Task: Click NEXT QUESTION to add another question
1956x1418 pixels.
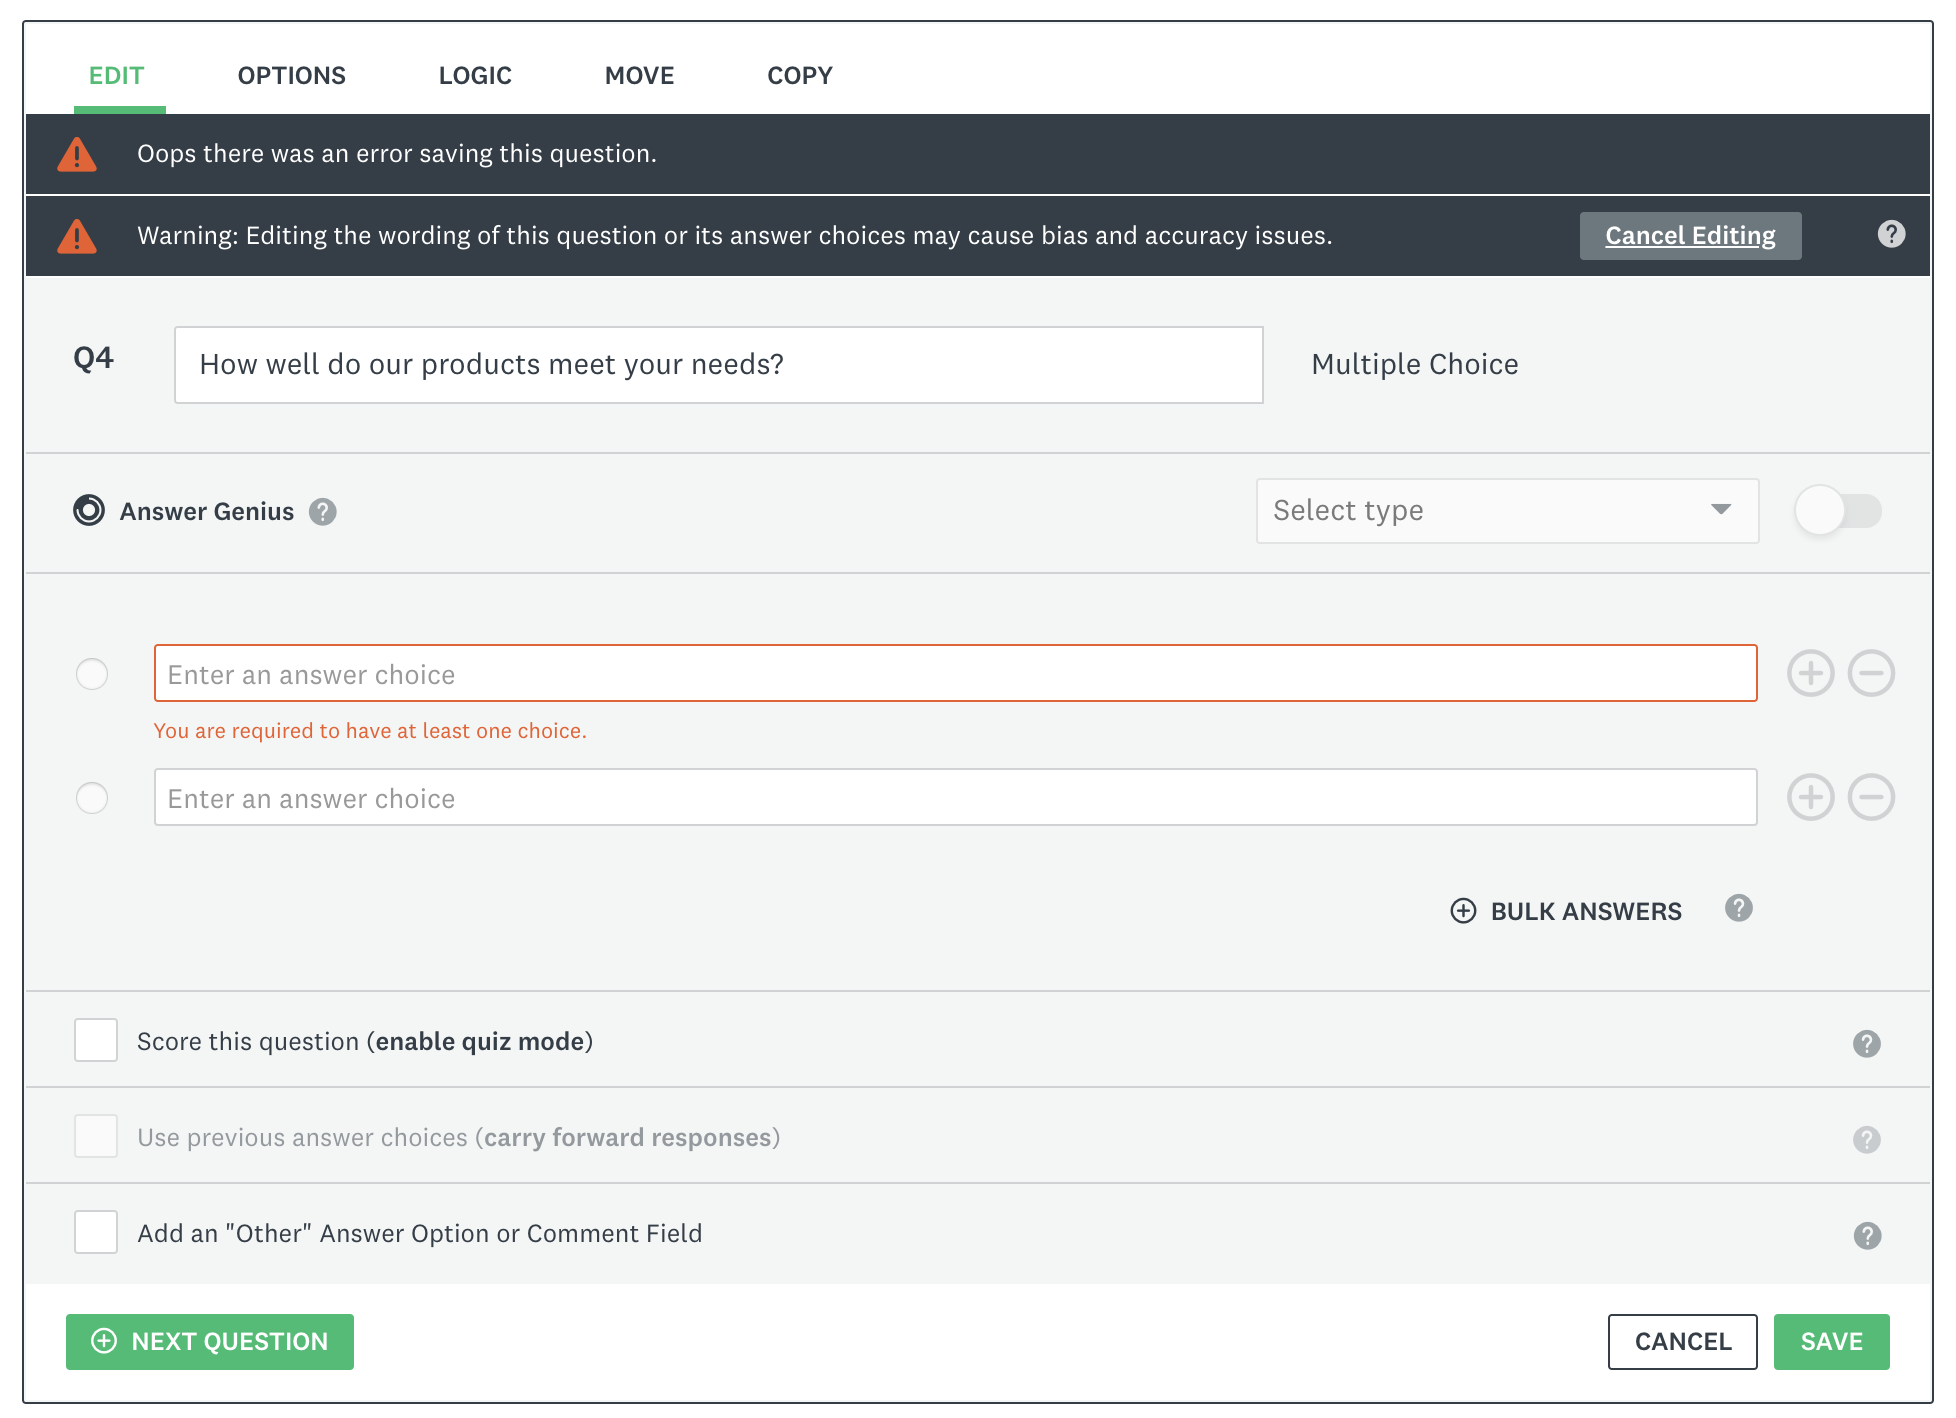Action: point(211,1341)
